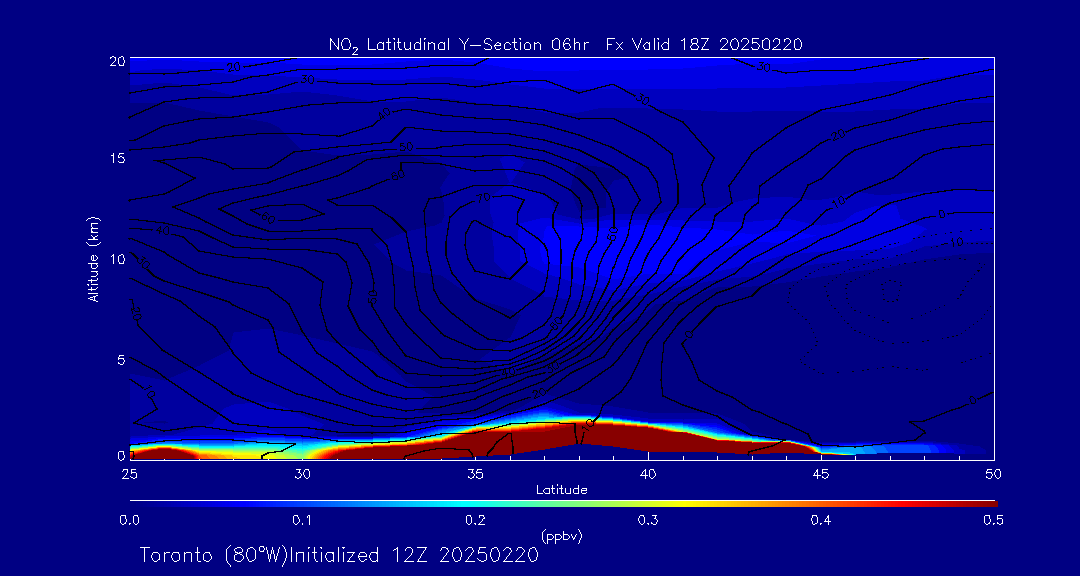Select colorbar value label 0.1

tap(302, 521)
